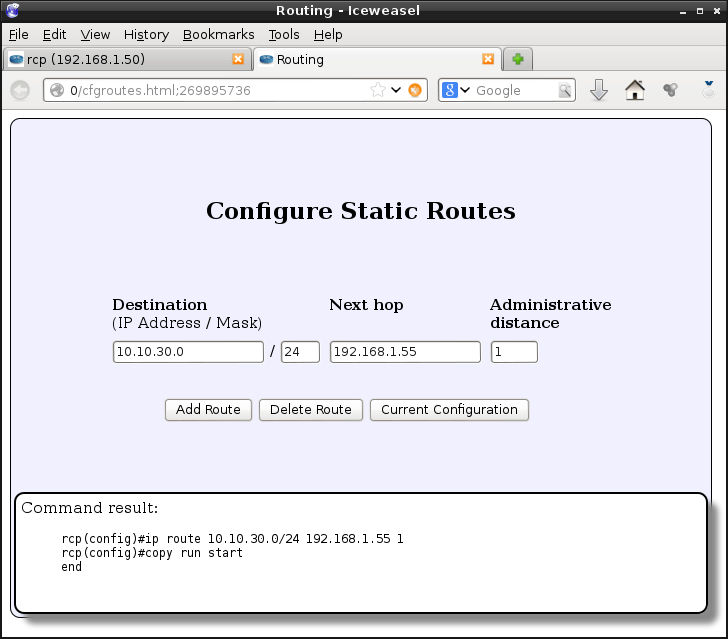Maximize the Iceweasel window
The height and width of the screenshot is (639, 728).
[700, 11]
